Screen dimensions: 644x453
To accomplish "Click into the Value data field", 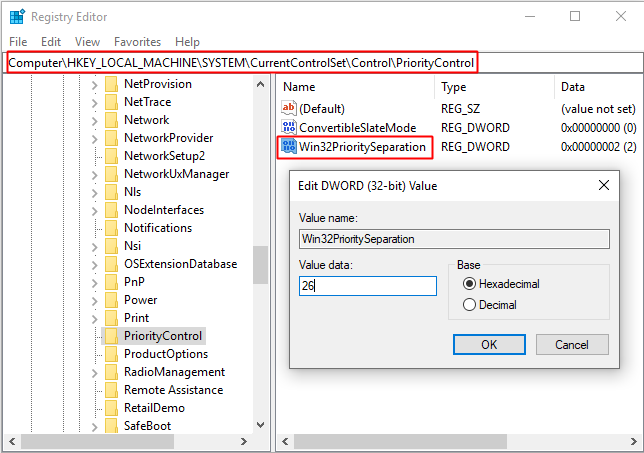I will (368, 285).
